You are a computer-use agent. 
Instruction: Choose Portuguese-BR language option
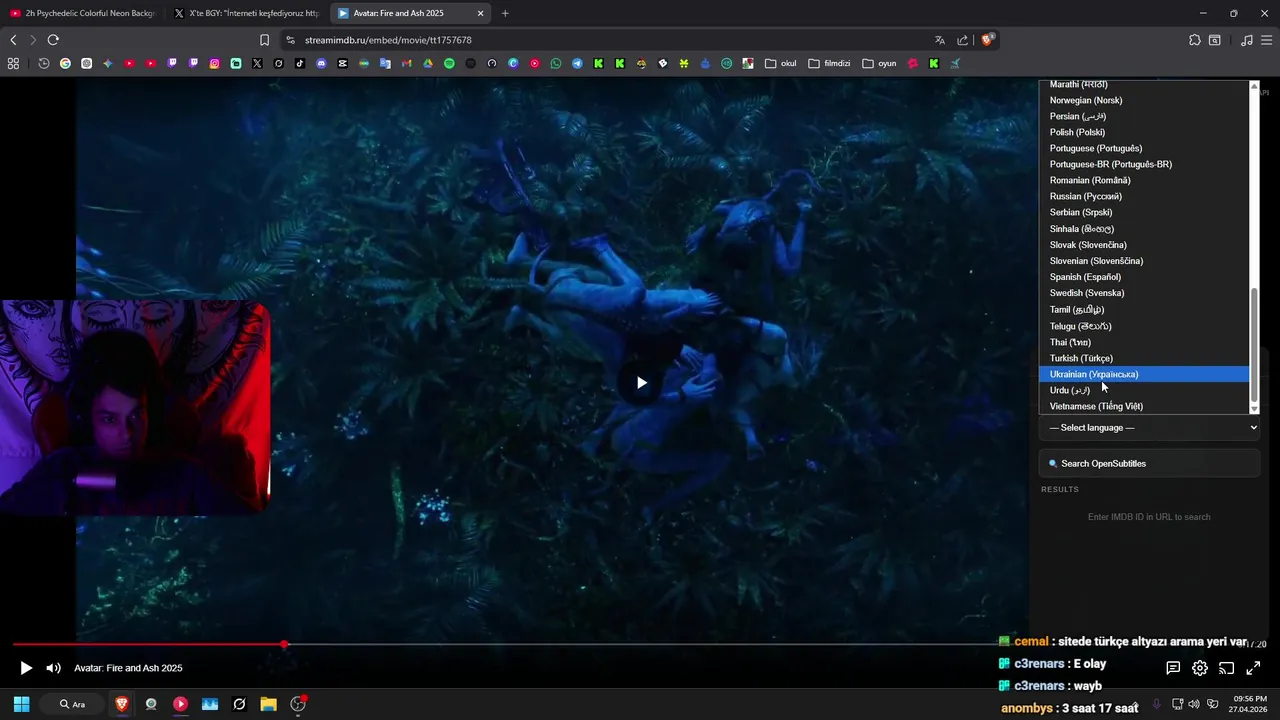tap(1144, 164)
